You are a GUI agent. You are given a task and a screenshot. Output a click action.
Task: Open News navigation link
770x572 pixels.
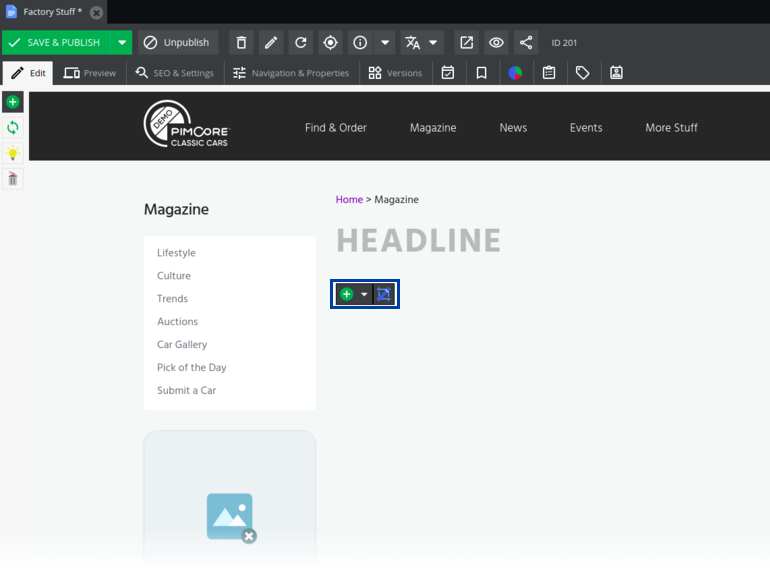[x=513, y=128]
